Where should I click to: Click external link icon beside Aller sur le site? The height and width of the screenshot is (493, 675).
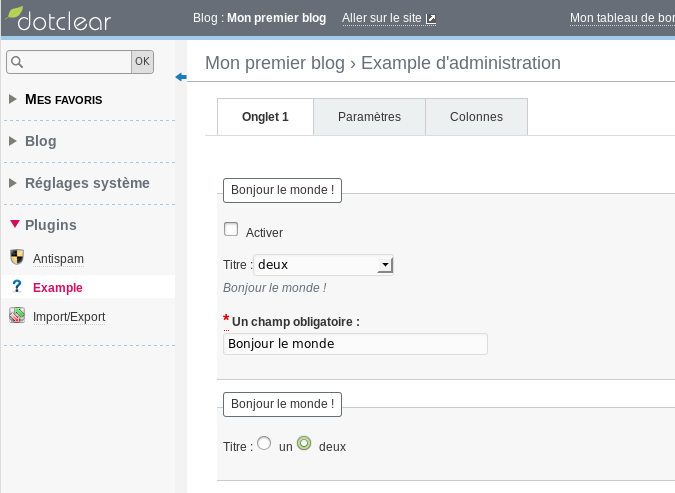coord(431,19)
